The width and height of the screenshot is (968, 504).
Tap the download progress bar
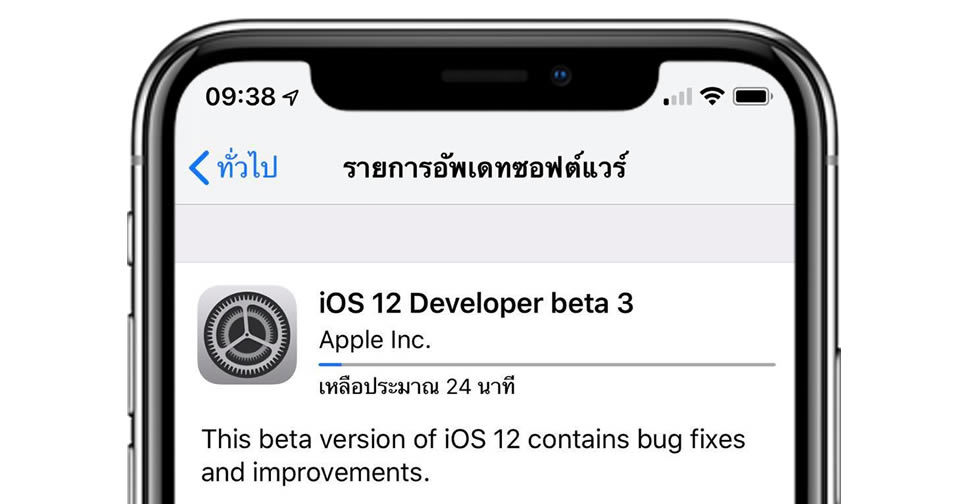pyautogui.click(x=546, y=364)
